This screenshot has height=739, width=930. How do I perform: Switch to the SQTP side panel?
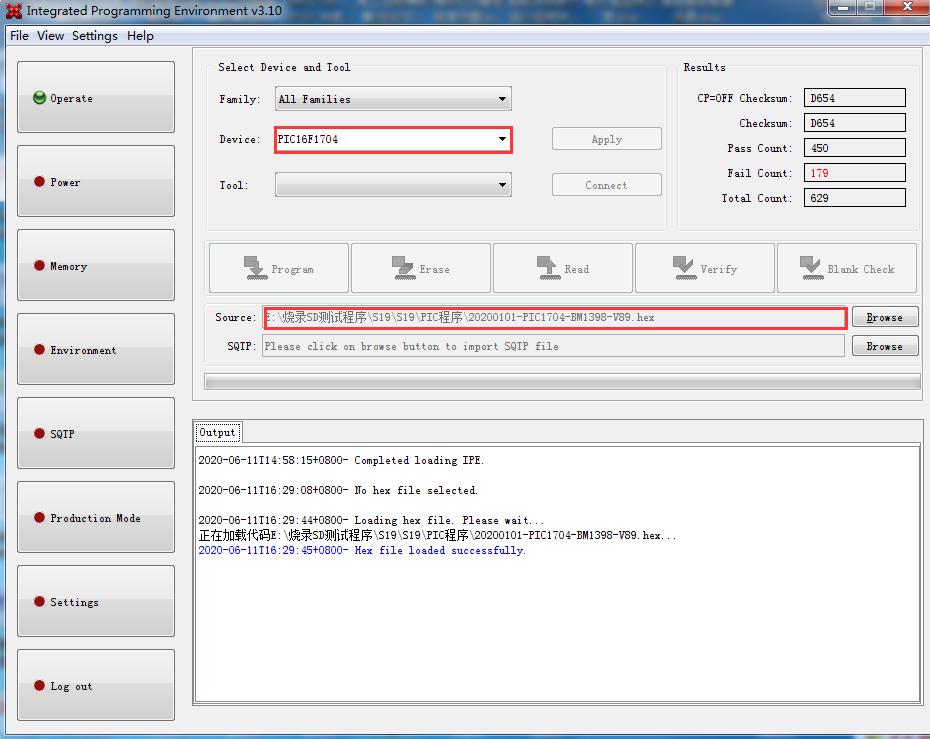point(95,434)
